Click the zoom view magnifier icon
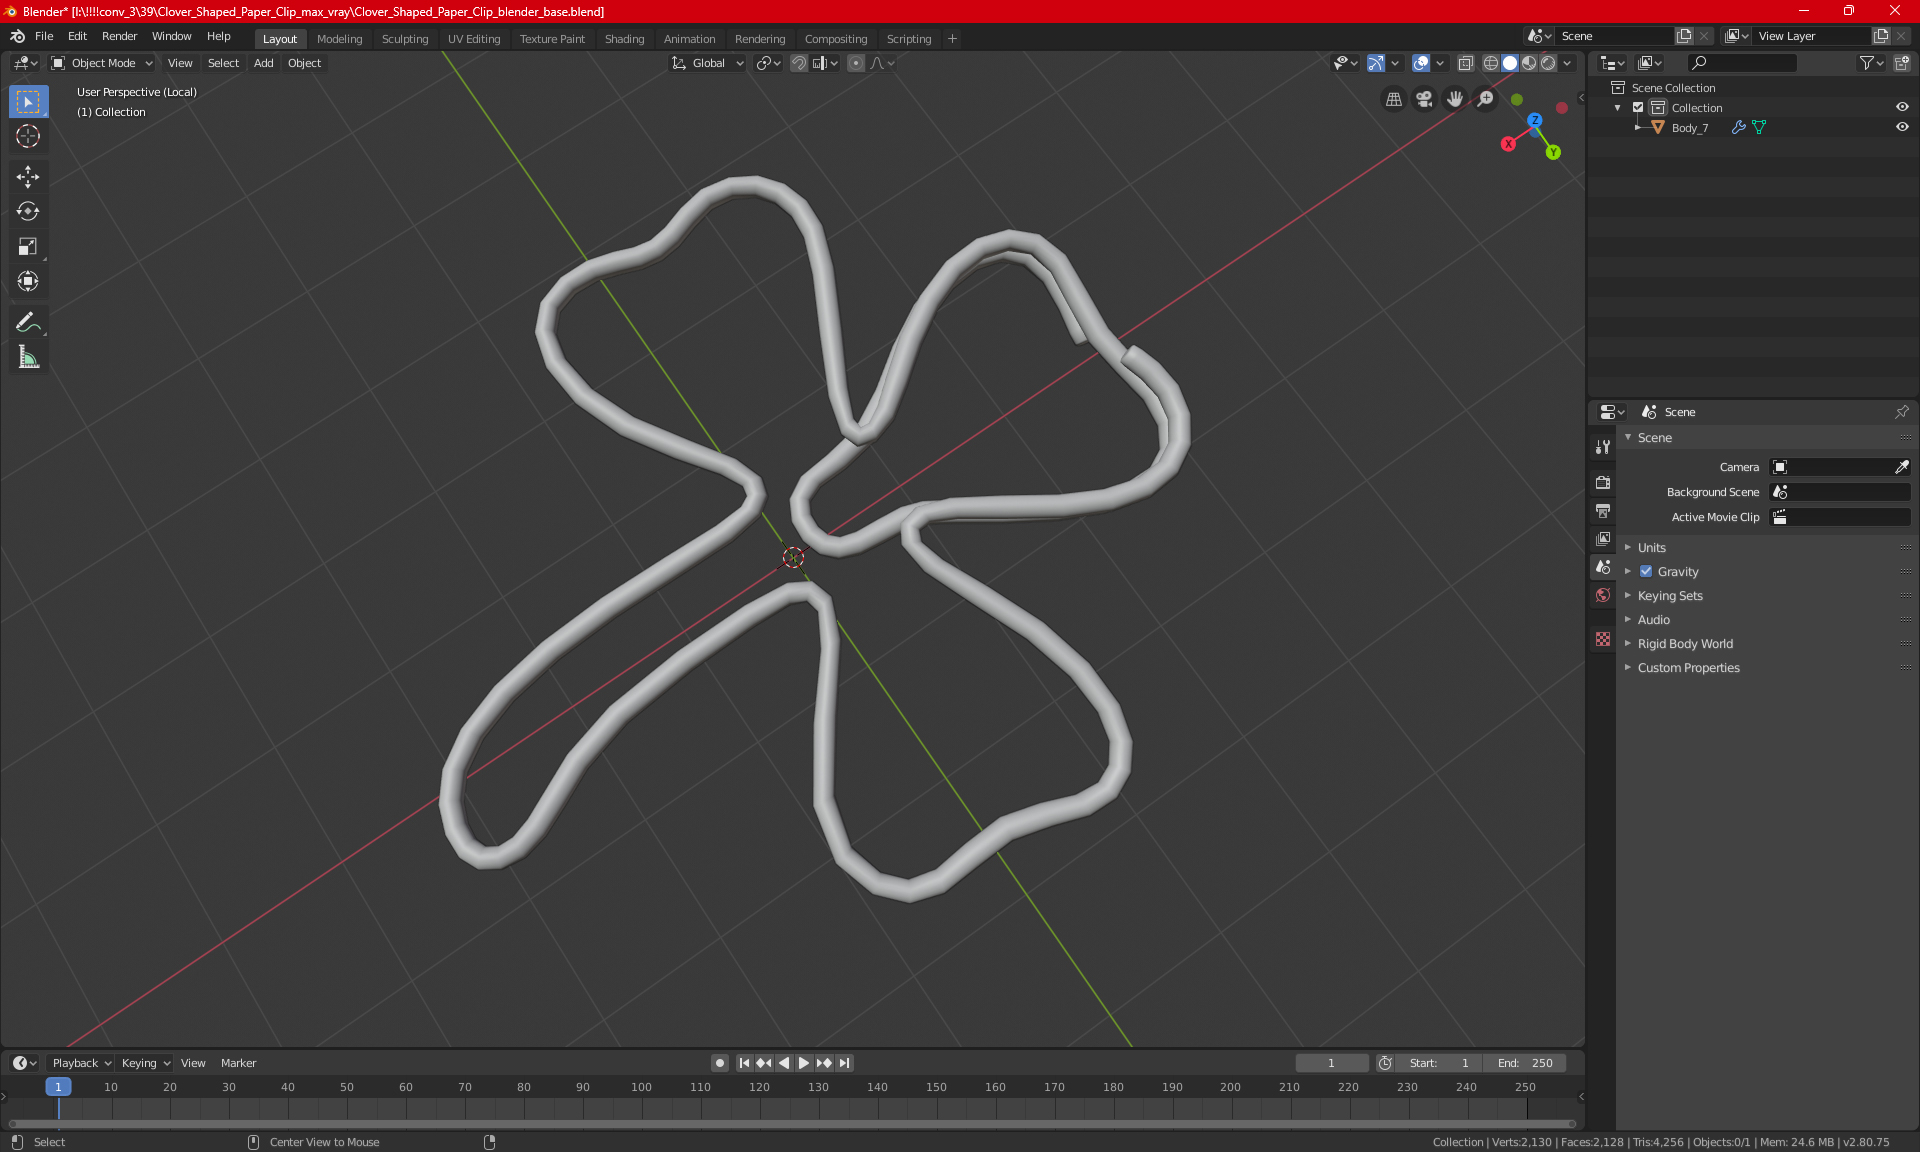Viewport: 1920px width, 1152px height. (1486, 99)
